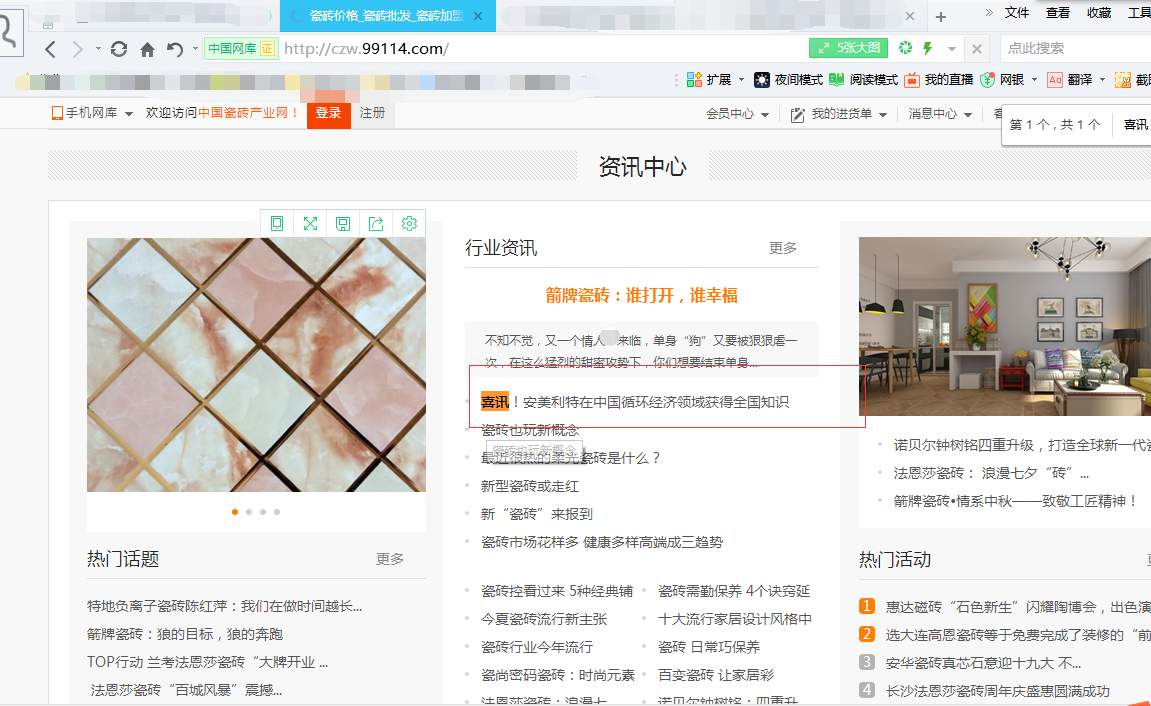
Task: Click the green aperture icon in address bar
Action: 905,48
